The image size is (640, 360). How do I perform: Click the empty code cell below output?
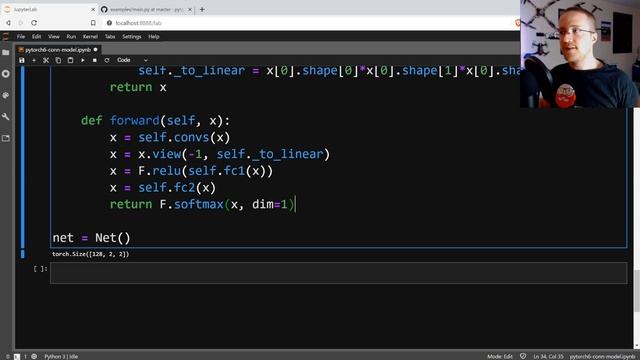(x=338, y=273)
